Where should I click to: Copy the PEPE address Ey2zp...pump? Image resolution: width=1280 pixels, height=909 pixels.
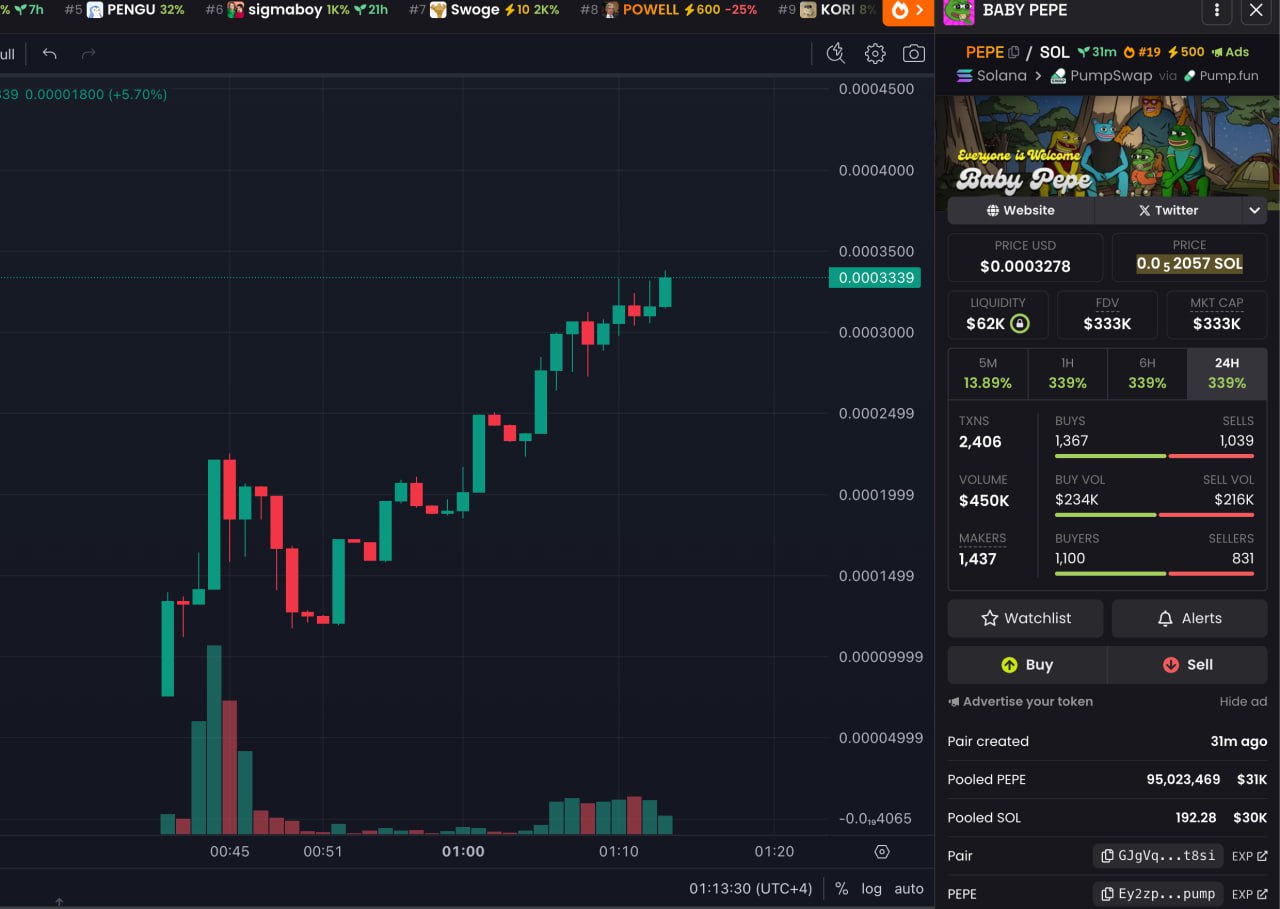tap(1158, 894)
